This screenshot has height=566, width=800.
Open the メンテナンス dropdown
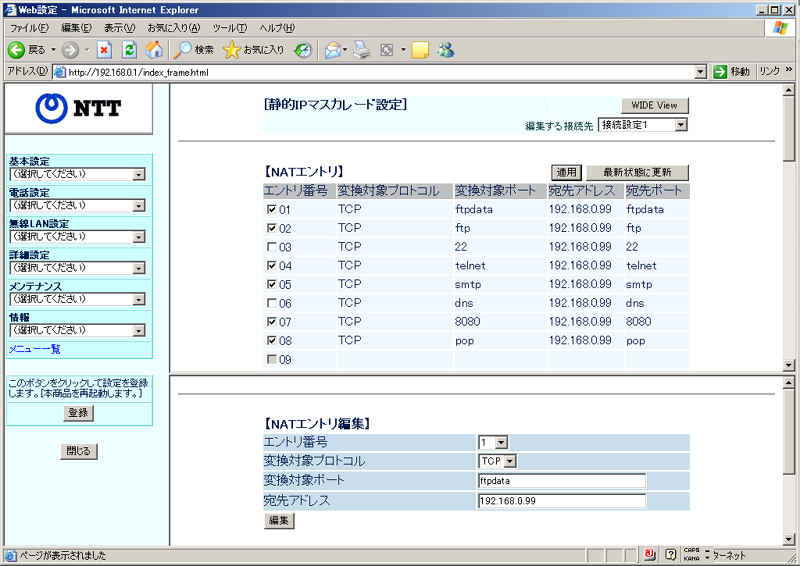click(78, 299)
